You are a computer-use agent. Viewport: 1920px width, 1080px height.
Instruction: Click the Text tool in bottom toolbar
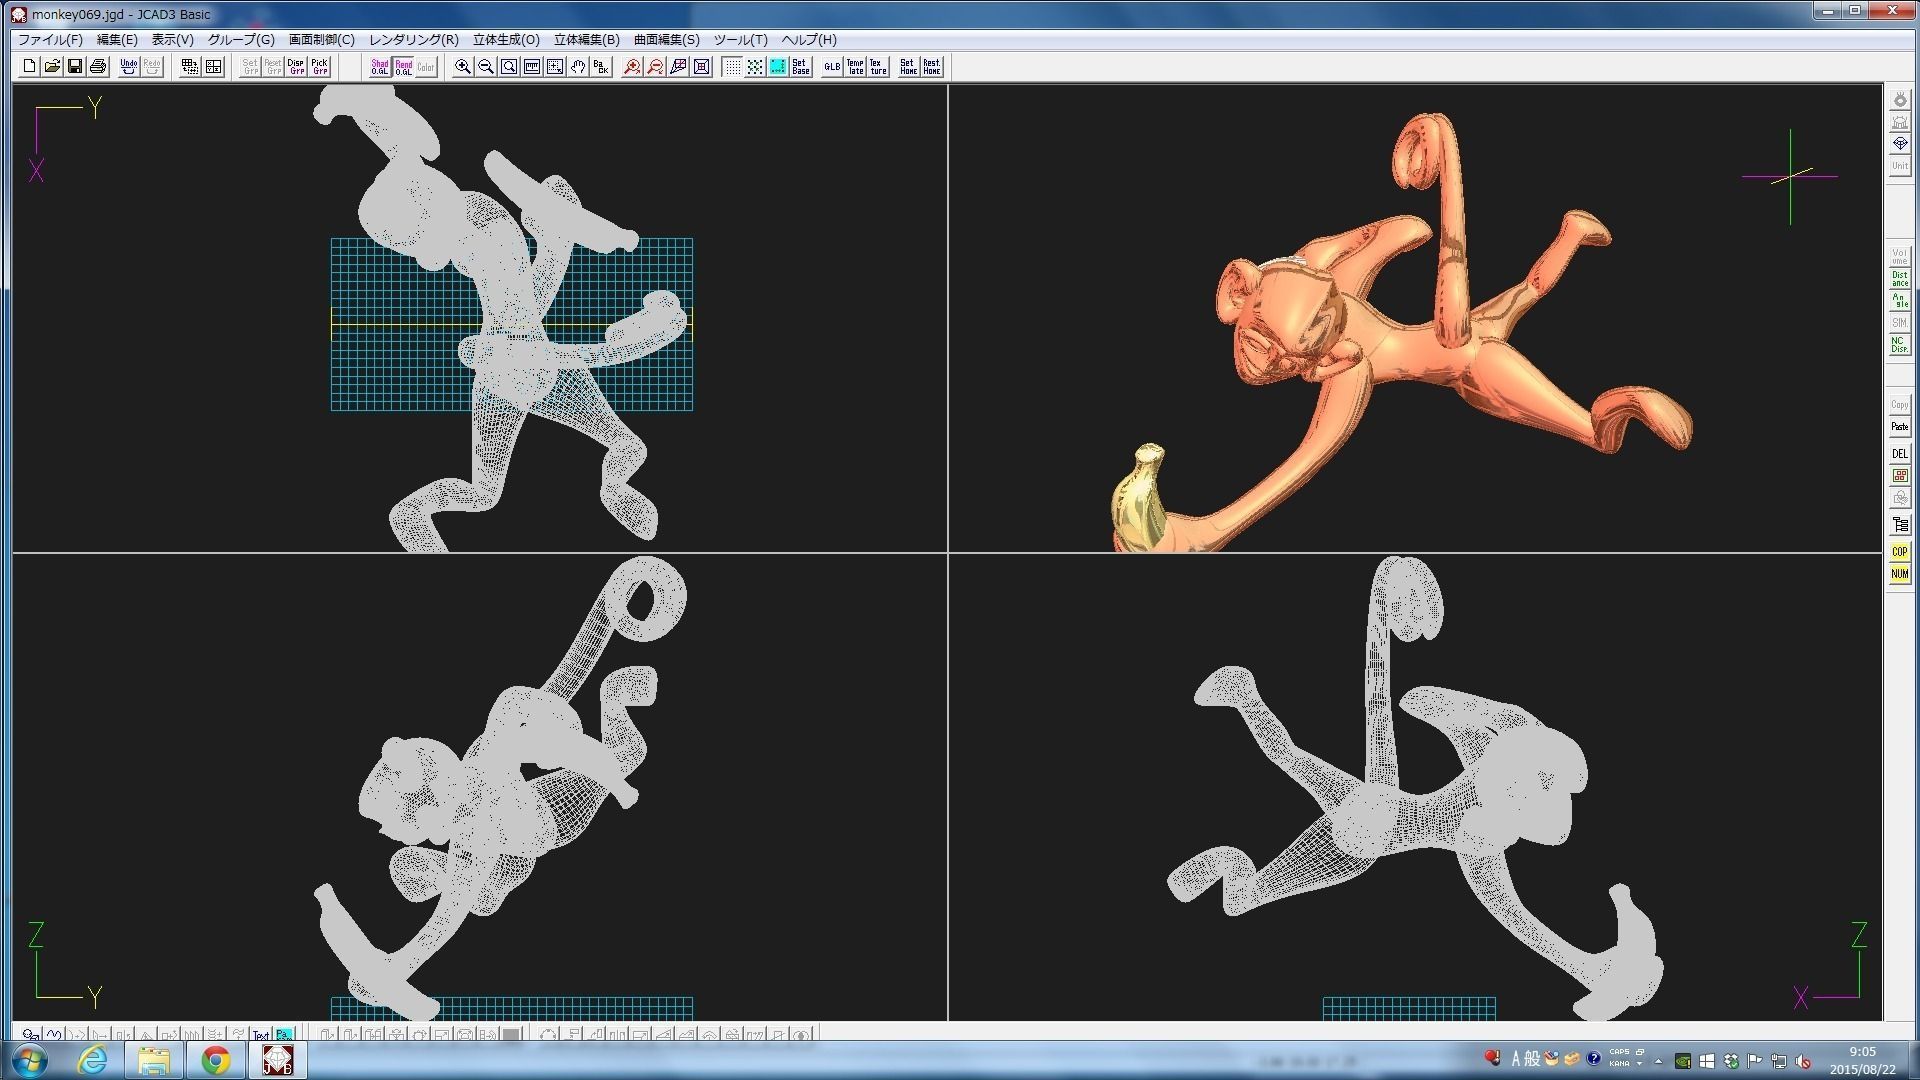click(261, 1034)
